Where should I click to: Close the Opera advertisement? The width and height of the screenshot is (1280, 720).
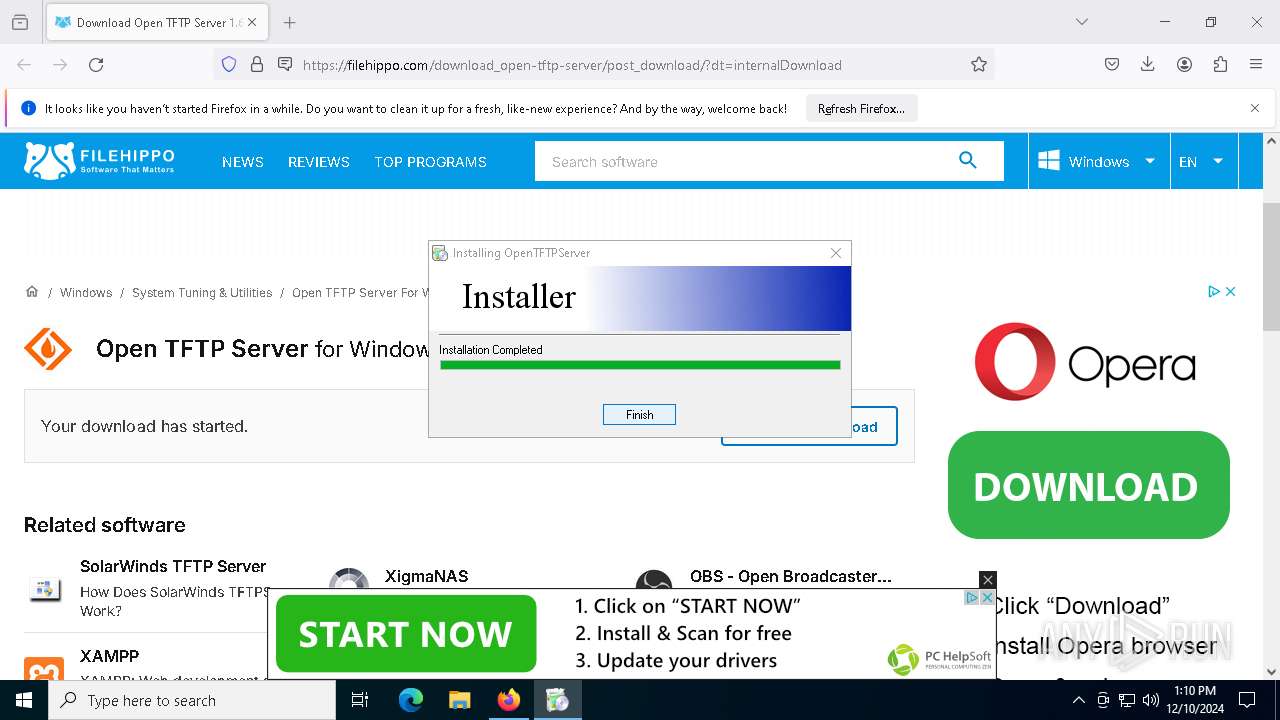coord(1231,291)
